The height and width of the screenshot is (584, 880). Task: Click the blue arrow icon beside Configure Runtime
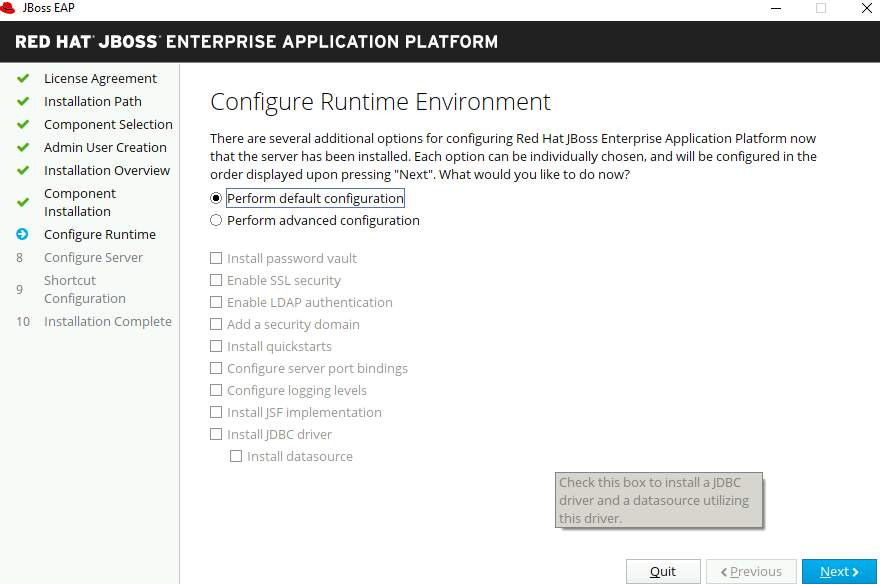(x=22, y=234)
